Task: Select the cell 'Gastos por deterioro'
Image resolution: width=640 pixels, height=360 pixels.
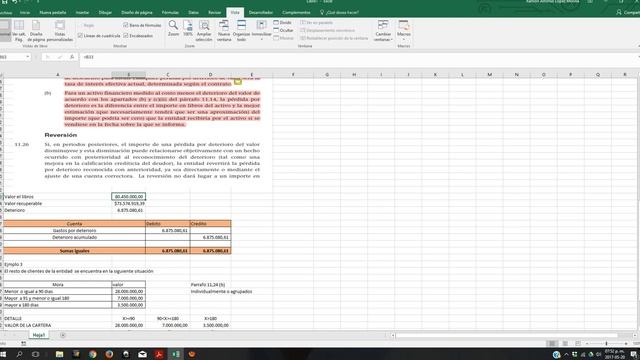Action: tap(74, 231)
